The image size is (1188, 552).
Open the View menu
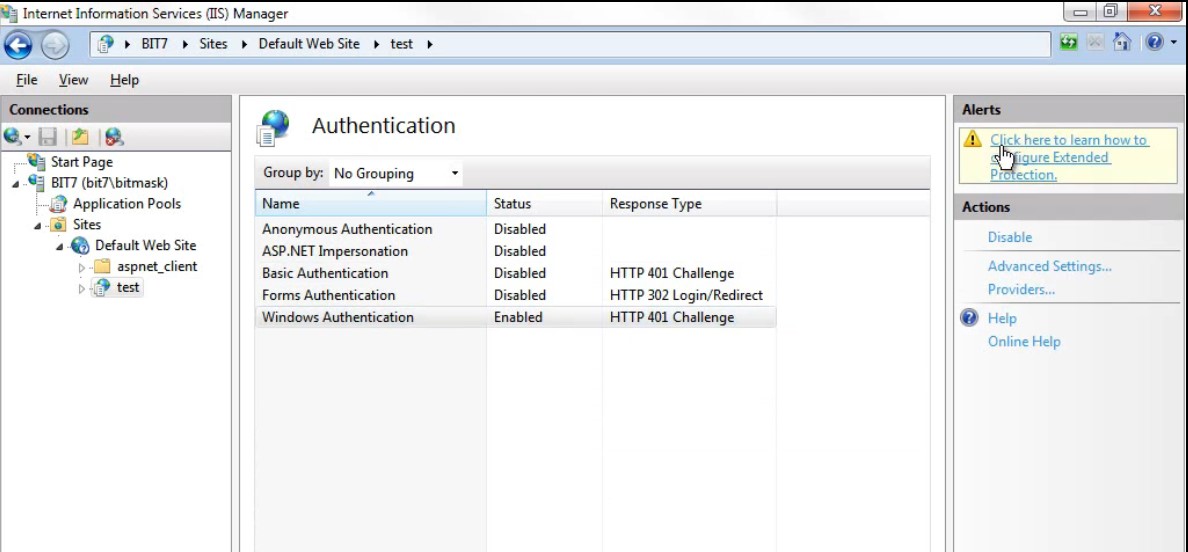(73, 80)
